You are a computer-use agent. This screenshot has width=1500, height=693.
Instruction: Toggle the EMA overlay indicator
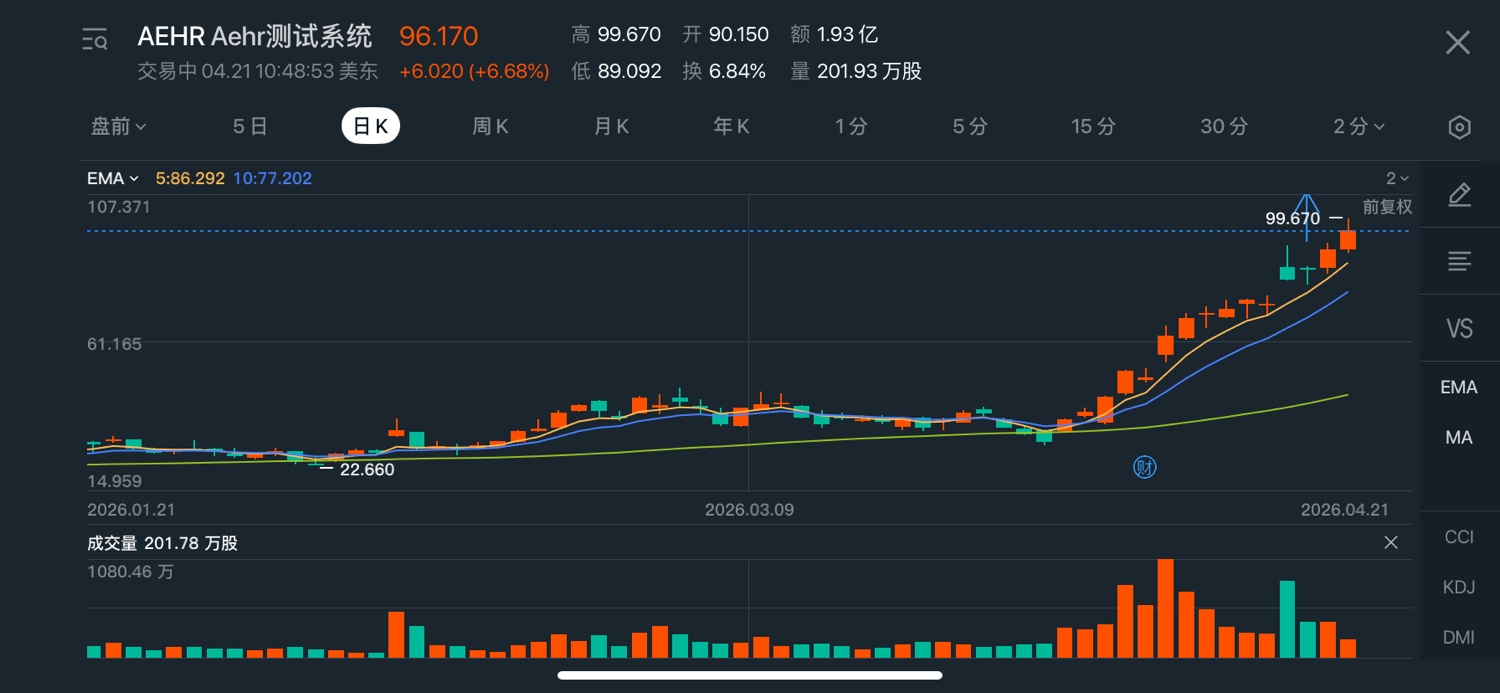[x=1459, y=387]
